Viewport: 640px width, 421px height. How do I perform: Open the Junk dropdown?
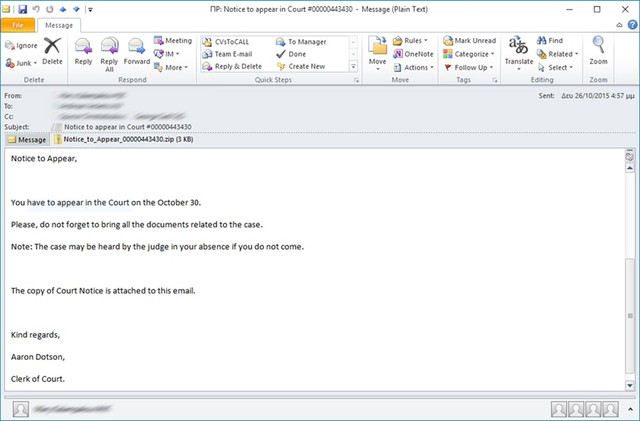(21, 63)
